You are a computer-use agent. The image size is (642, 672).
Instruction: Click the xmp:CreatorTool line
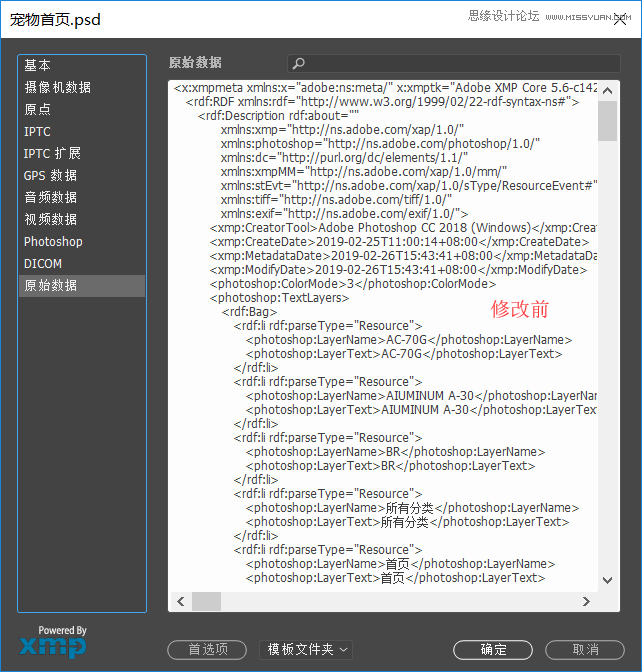coord(403,228)
